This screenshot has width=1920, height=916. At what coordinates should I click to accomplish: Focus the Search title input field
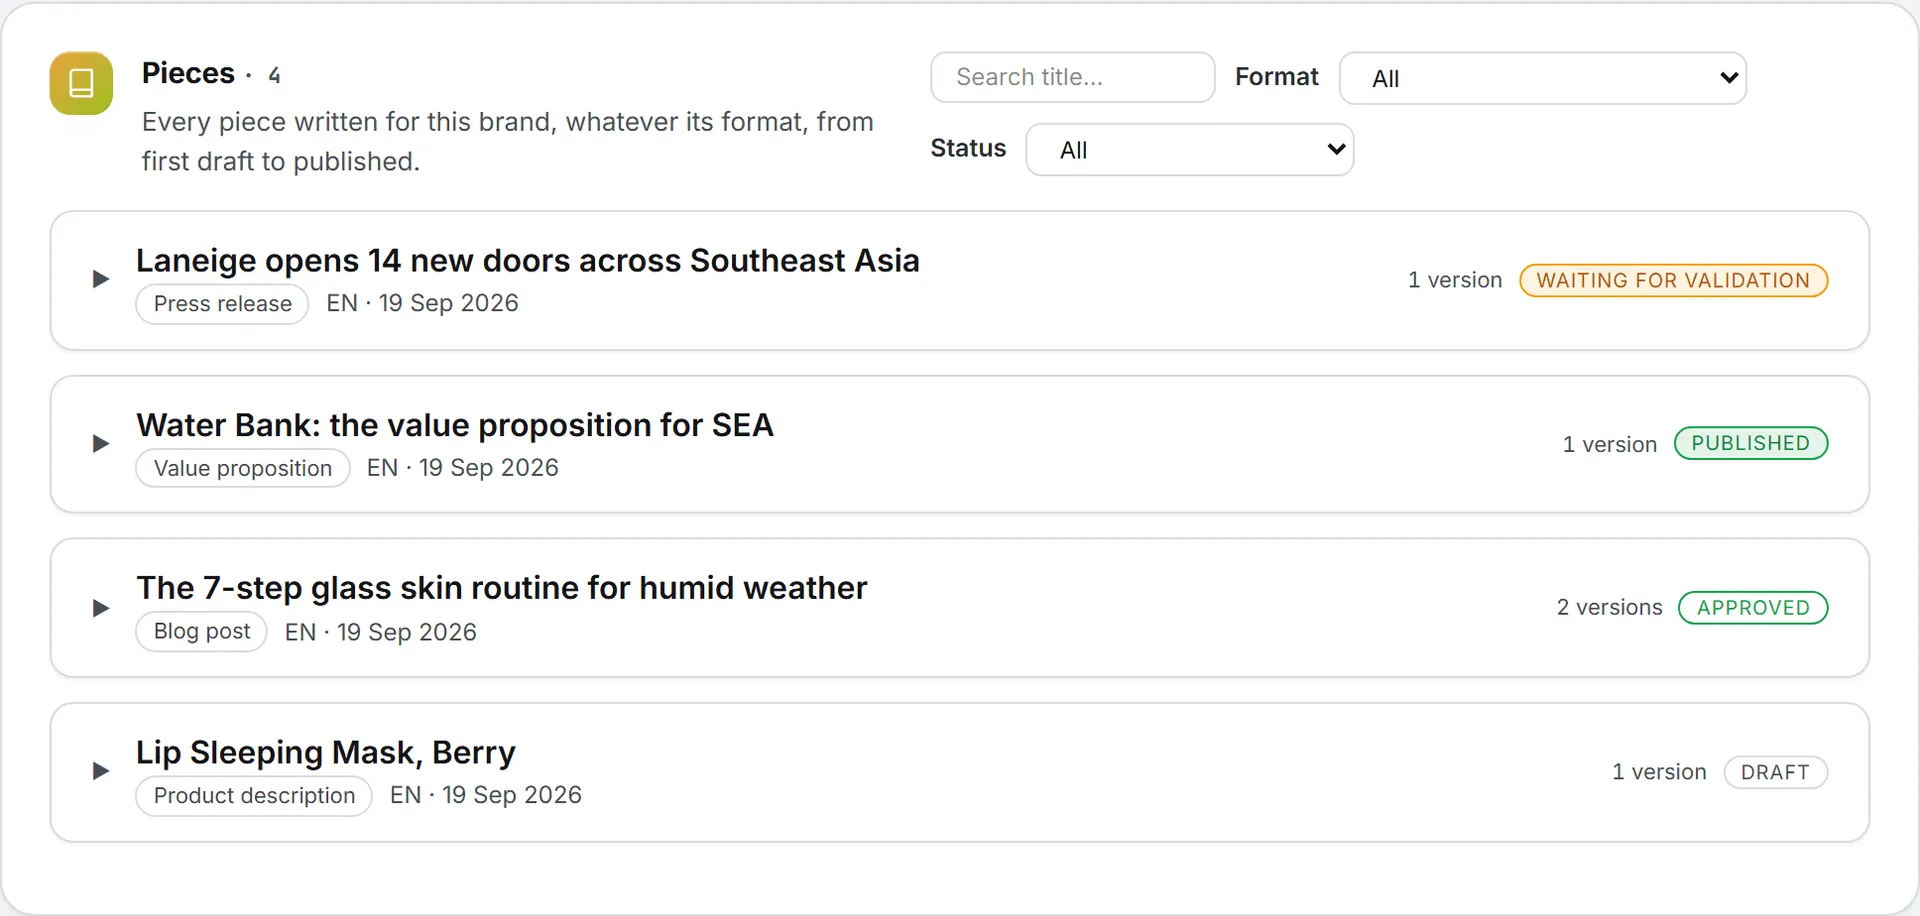click(x=1072, y=77)
